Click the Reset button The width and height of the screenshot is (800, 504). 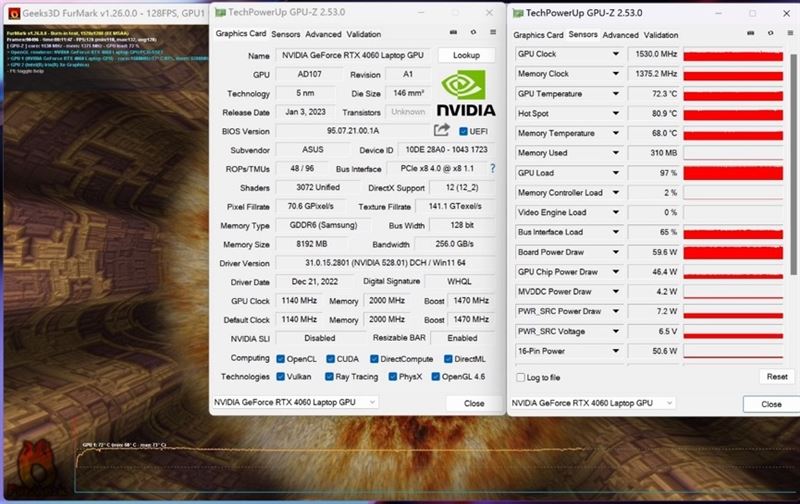pos(777,376)
